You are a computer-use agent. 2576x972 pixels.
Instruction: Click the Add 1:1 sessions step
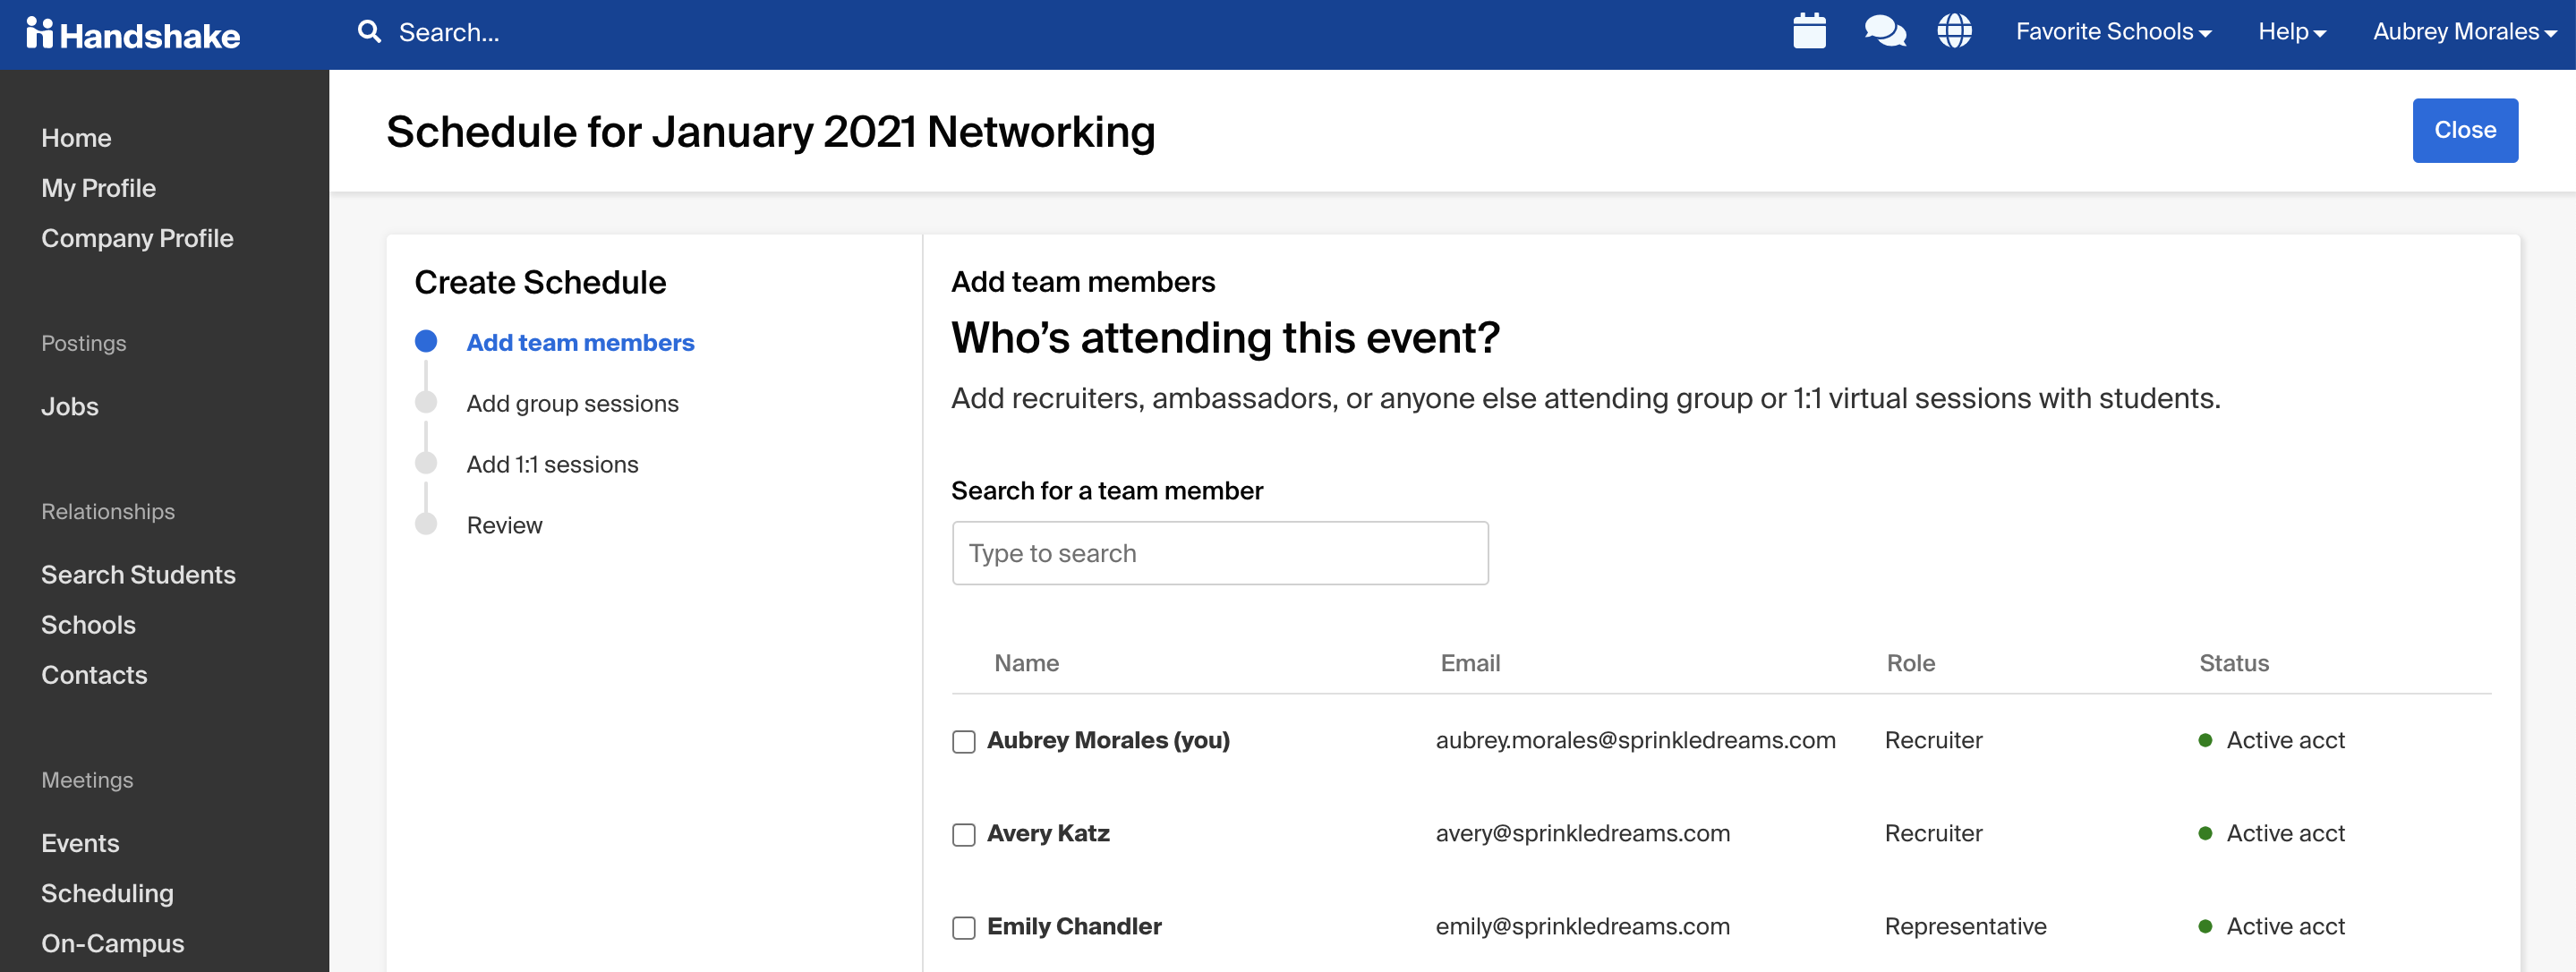click(x=552, y=463)
